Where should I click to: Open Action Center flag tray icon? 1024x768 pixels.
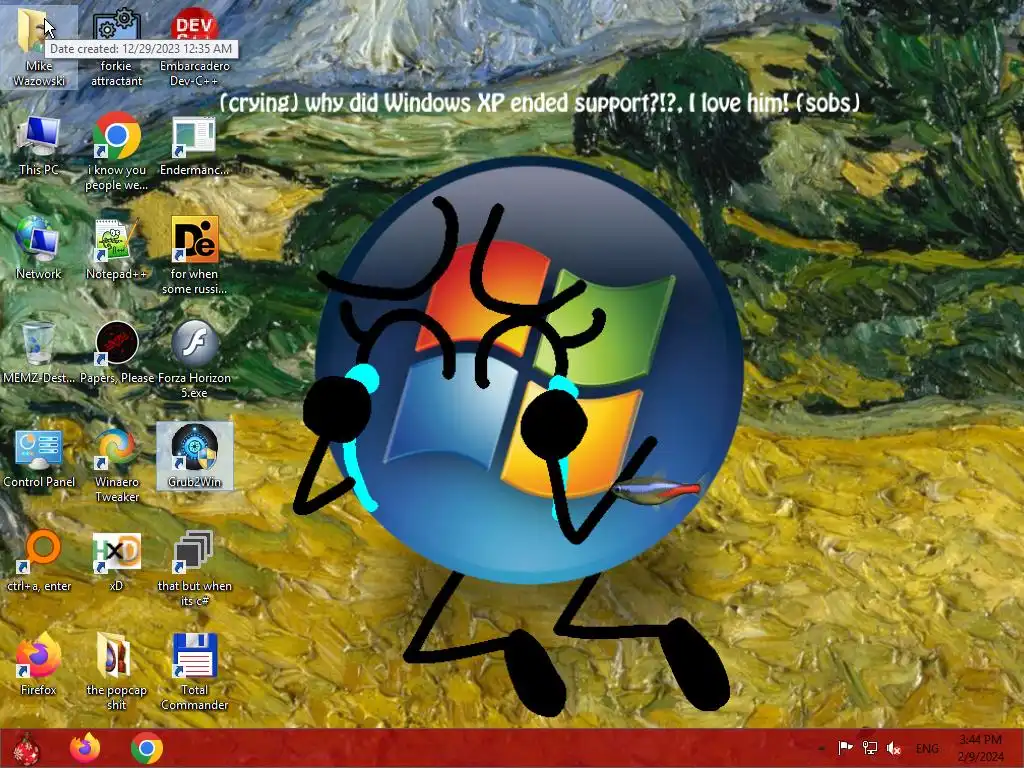coord(845,748)
